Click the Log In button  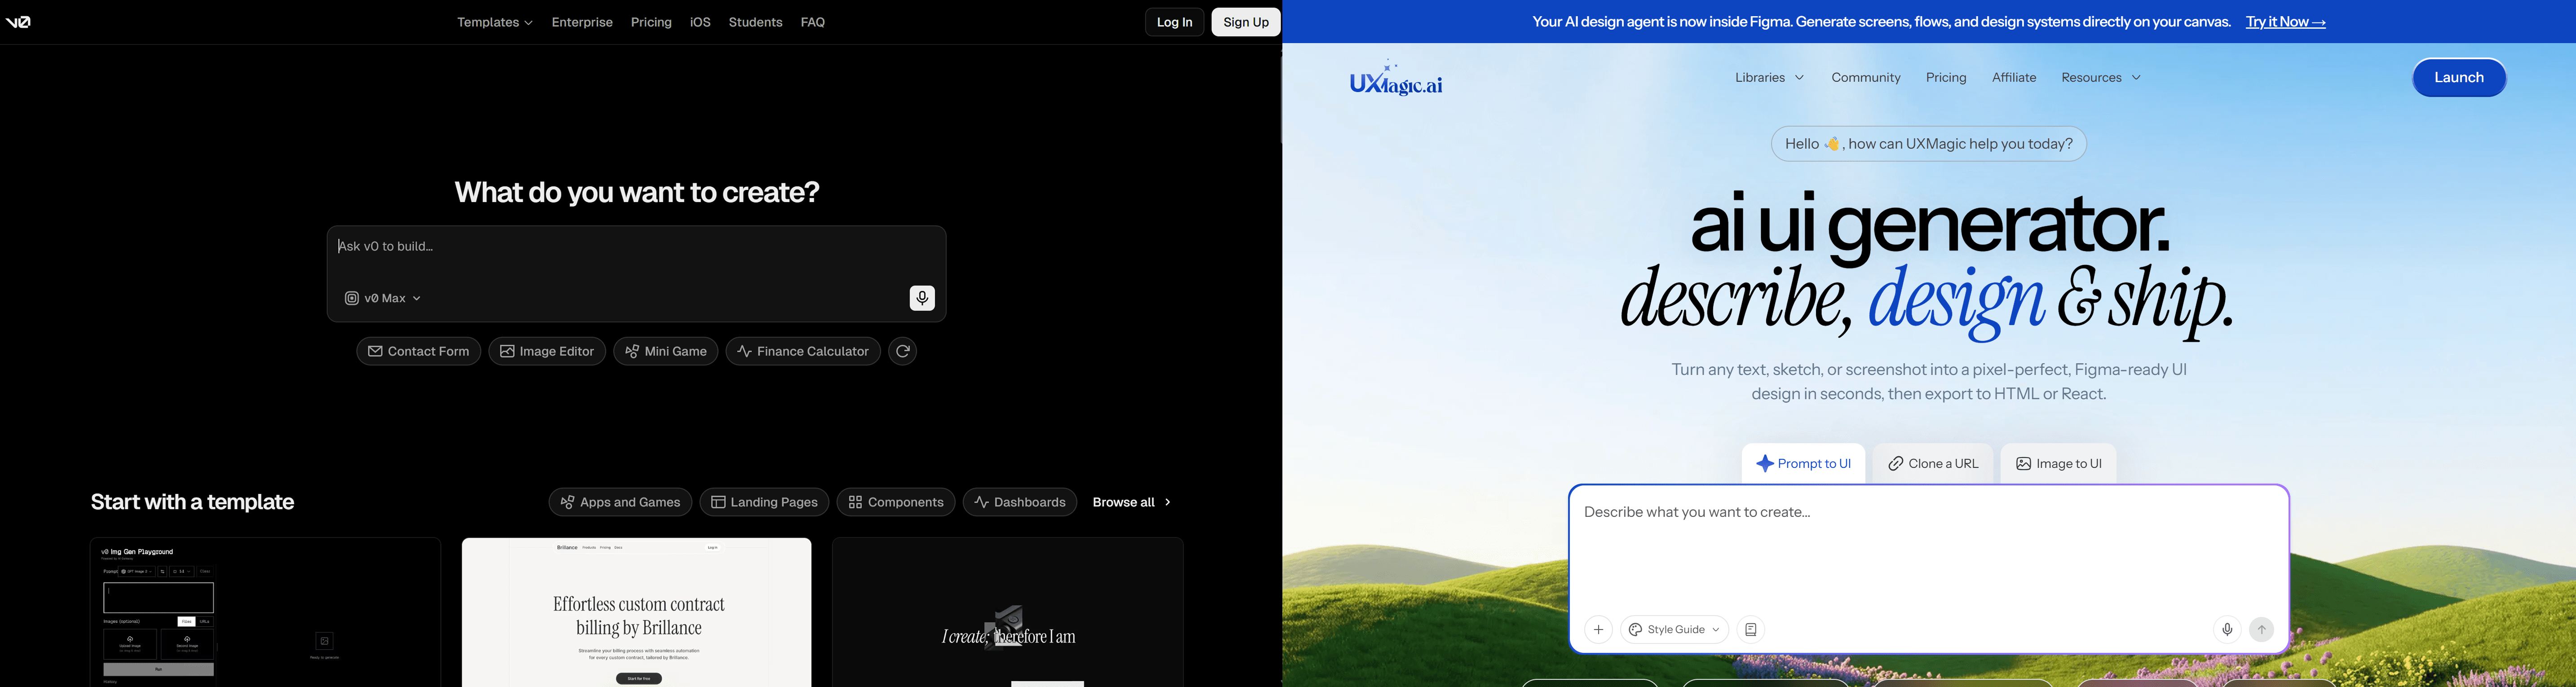[1174, 22]
